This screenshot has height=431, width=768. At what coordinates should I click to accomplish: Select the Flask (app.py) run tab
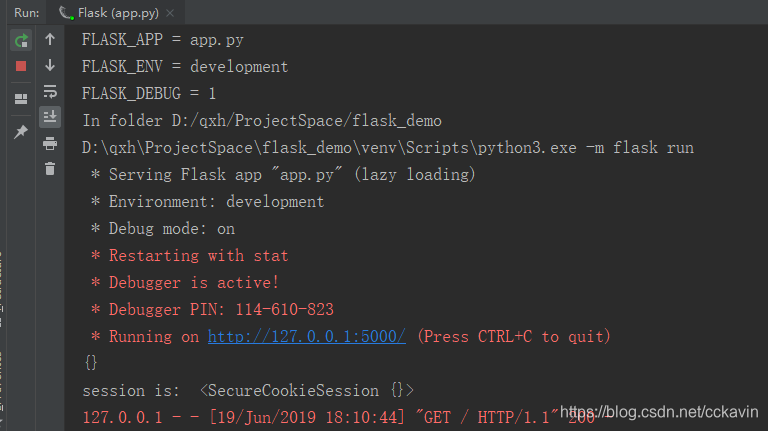click(117, 13)
